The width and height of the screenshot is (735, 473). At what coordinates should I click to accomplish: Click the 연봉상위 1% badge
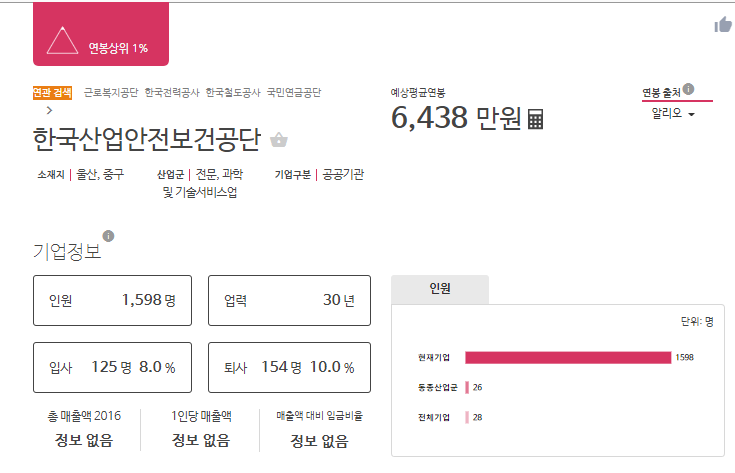pos(101,34)
